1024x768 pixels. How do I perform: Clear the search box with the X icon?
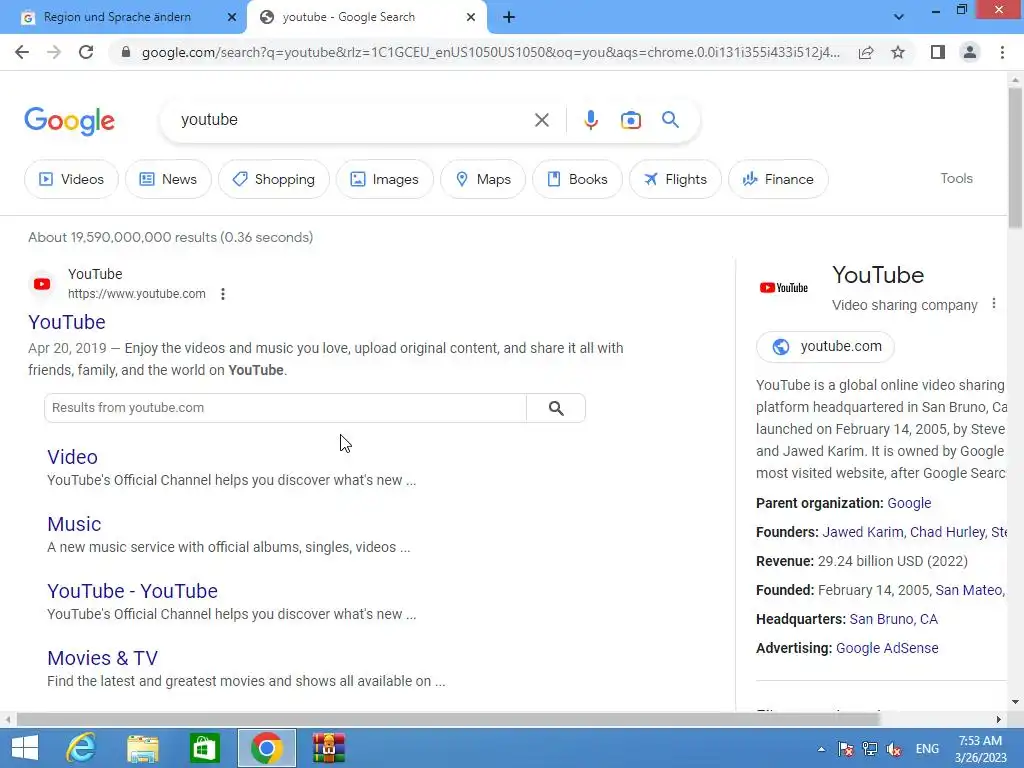pyautogui.click(x=541, y=120)
